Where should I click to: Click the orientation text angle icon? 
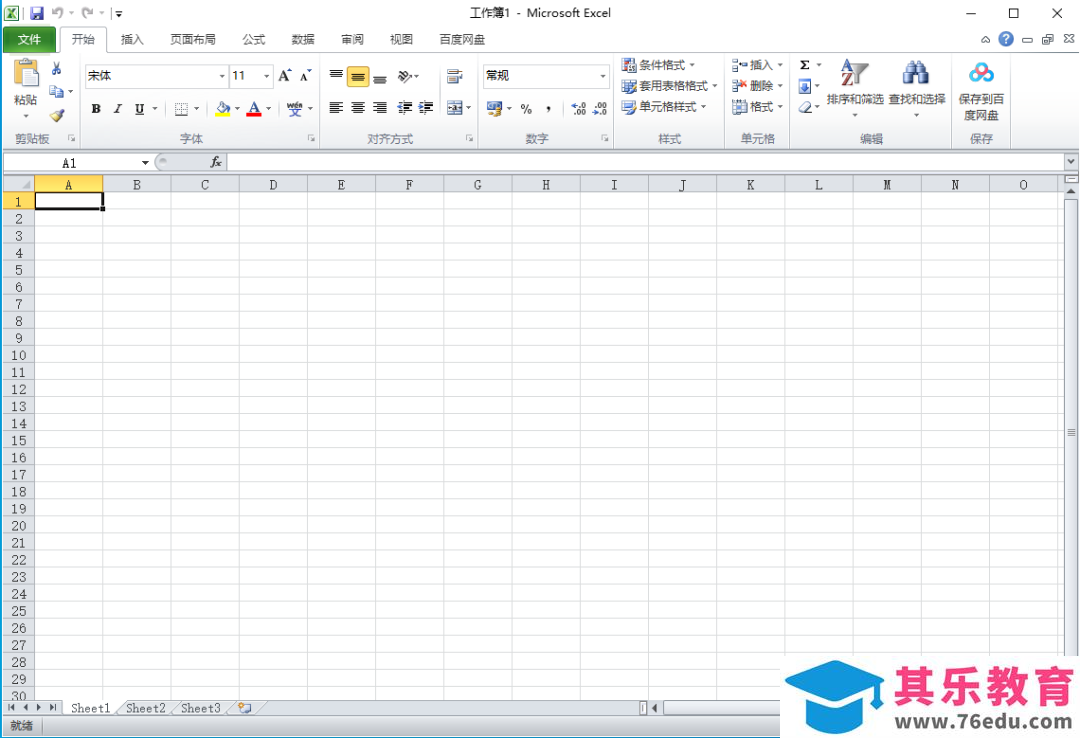[405, 76]
